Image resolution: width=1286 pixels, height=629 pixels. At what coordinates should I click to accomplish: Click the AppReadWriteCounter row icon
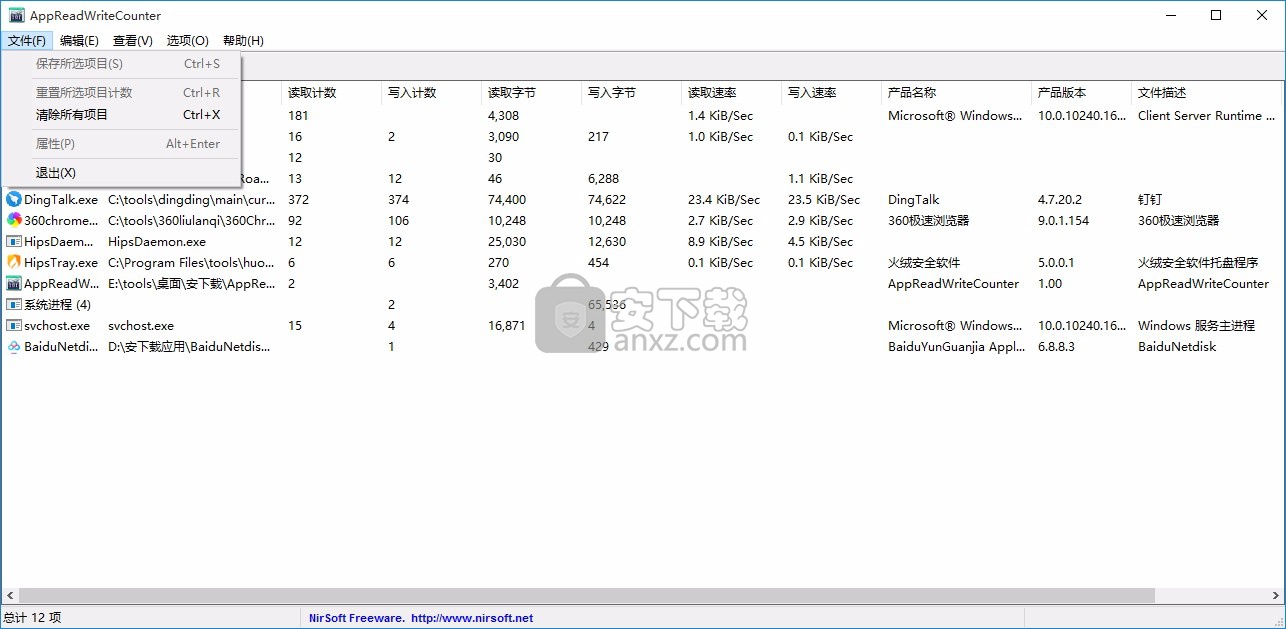coord(14,284)
